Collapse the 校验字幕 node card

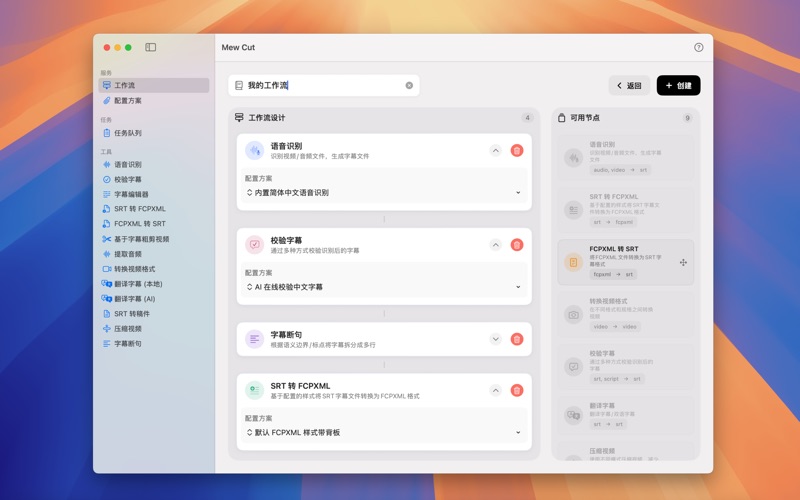coord(495,245)
